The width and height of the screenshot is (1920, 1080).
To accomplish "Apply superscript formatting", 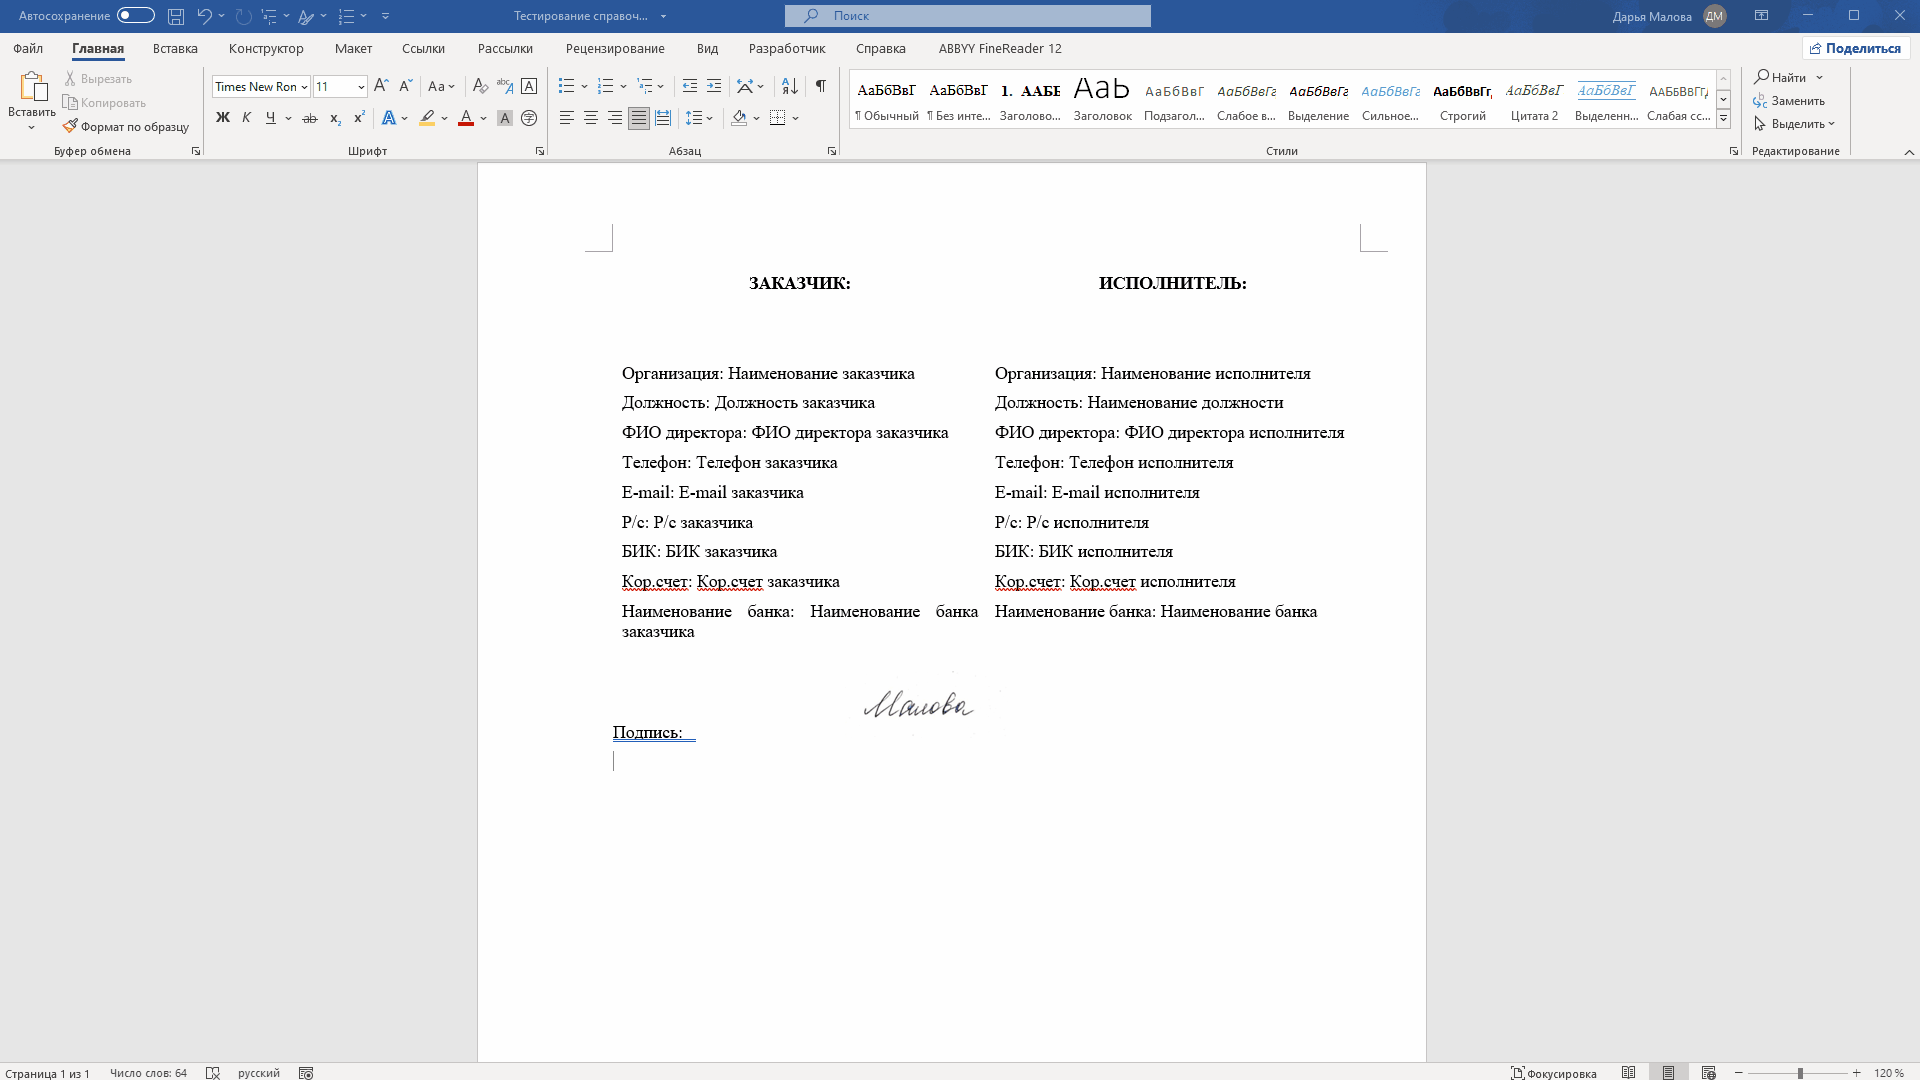I will pyautogui.click(x=359, y=118).
